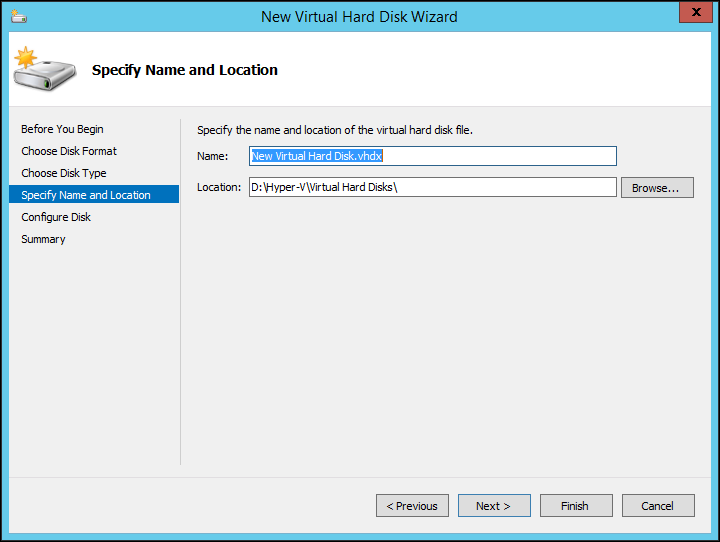This screenshot has height=542, width=720.
Task: Select the Choose Disk Format step
Action: tap(69, 151)
